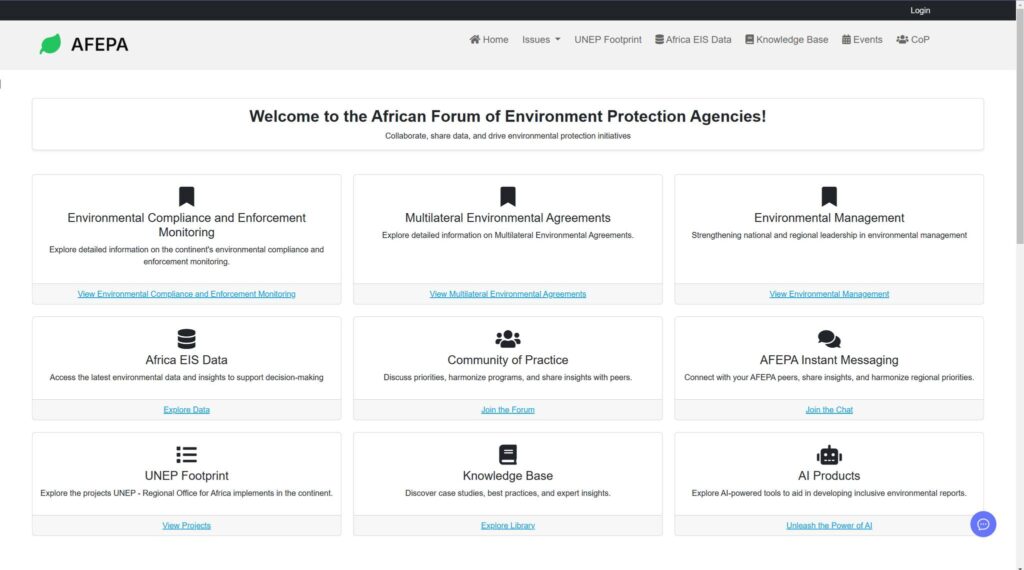The height and width of the screenshot is (570, 1024).
Task: Select Events in the navigation bar
Action: pos(862,40)
